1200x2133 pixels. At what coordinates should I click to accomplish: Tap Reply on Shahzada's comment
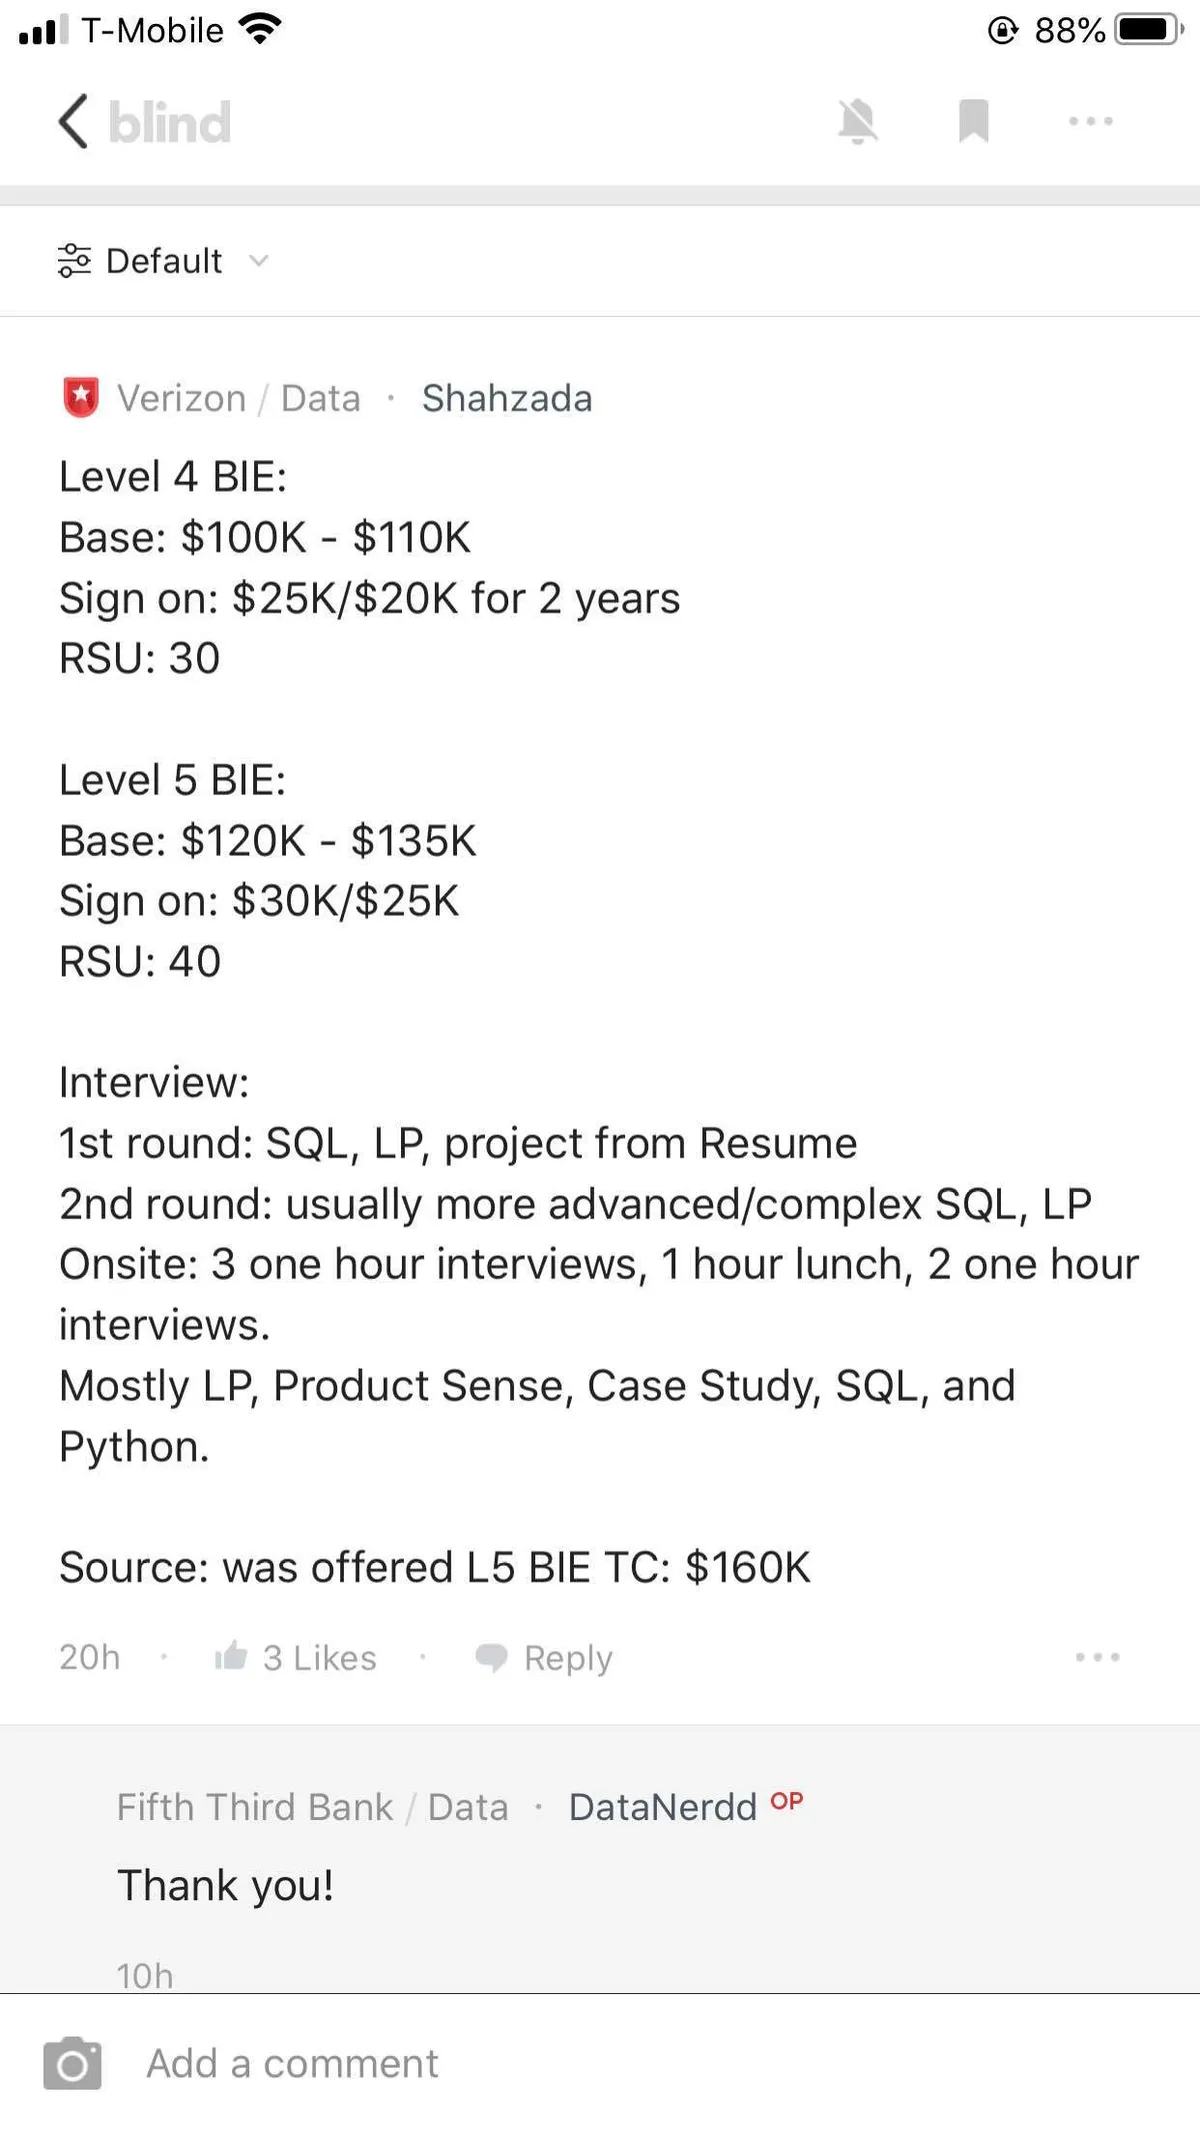coord(567,1657)
